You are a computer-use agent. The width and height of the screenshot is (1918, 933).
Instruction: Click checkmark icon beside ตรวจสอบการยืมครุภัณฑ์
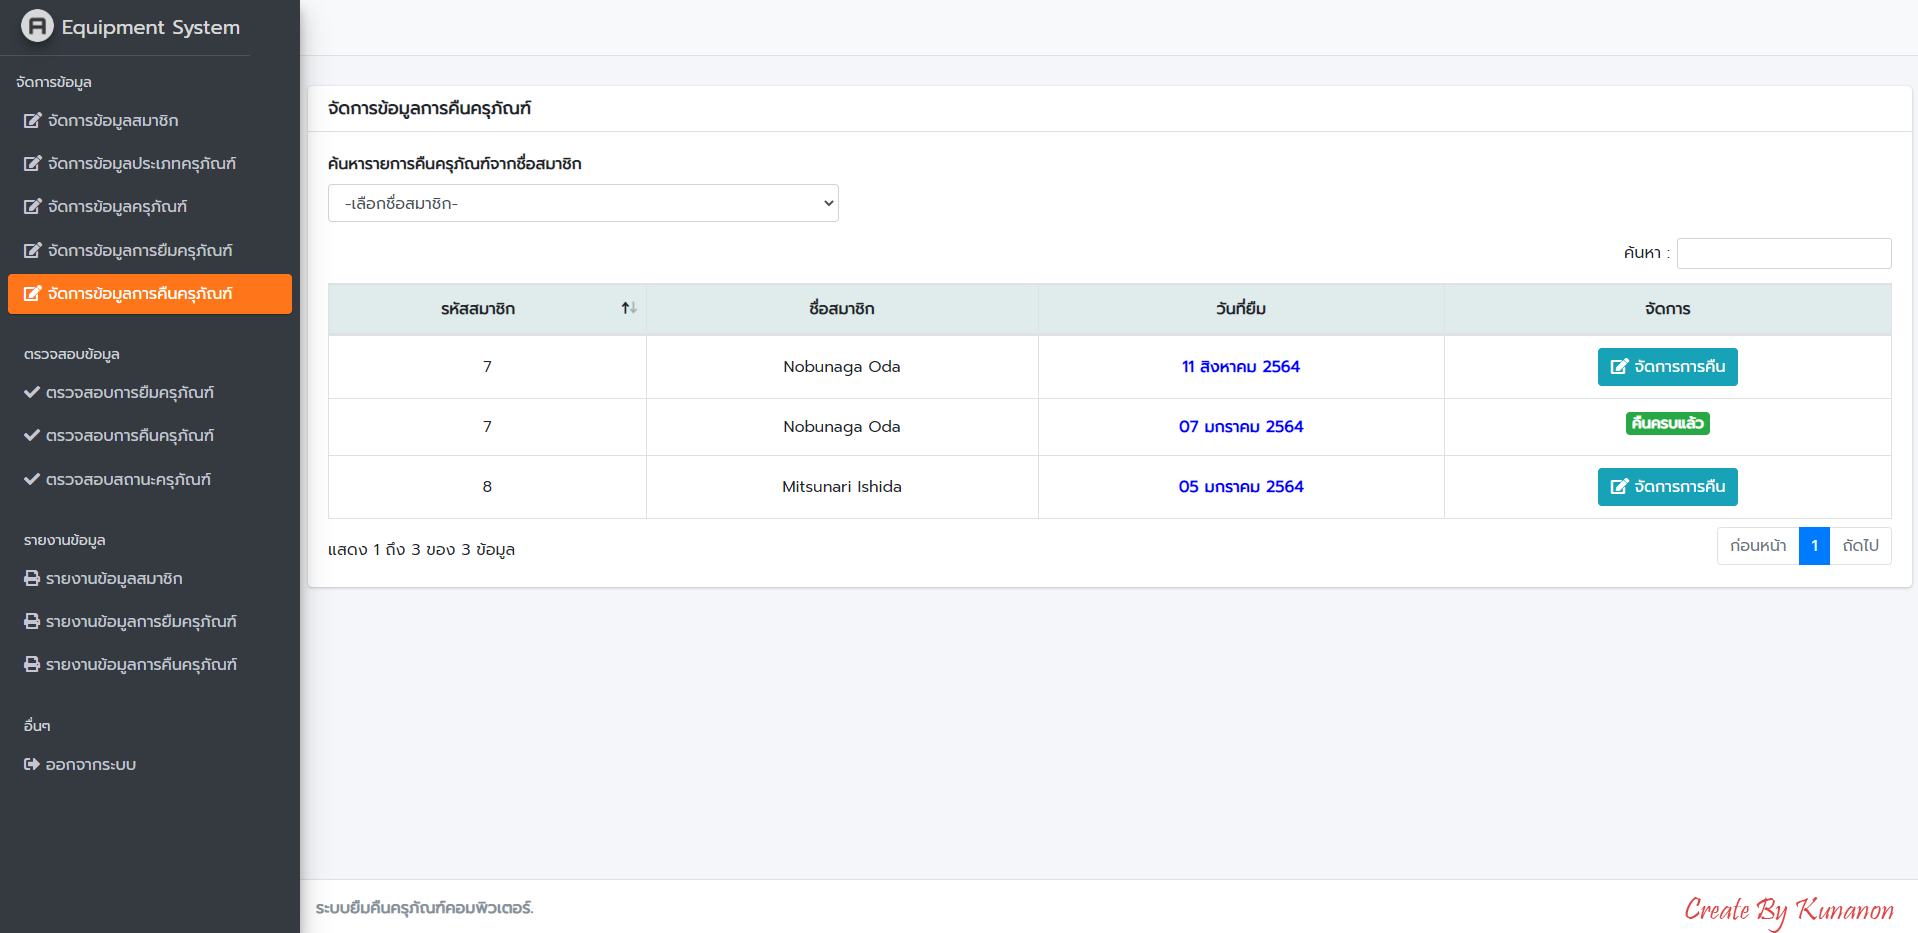(x=32, y=393)
